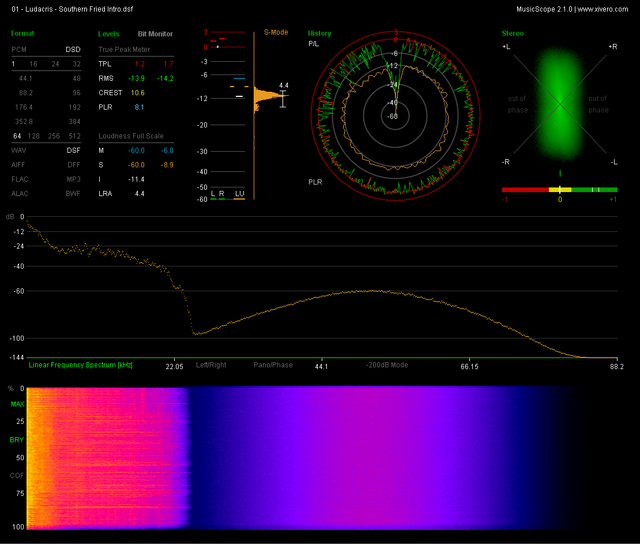Click the 512 DSD rate value
The height and width of the screenshot is (545, 640).
tap(75, 136)
